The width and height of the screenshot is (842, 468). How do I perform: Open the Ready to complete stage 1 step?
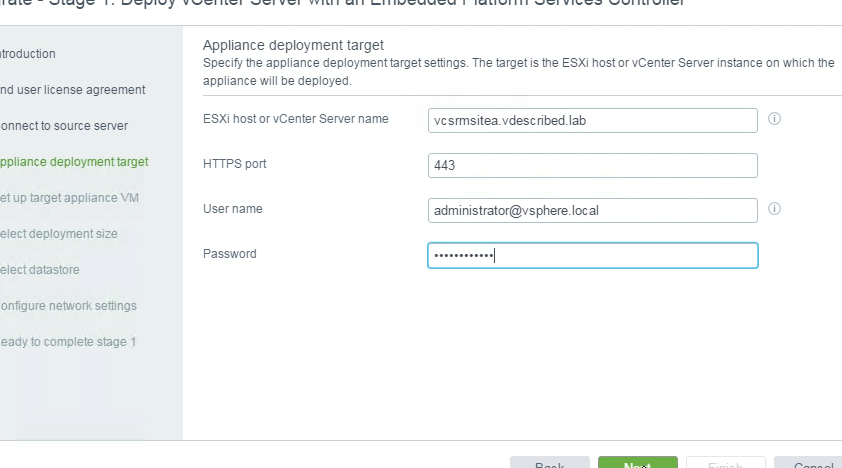tap(68, 341)
